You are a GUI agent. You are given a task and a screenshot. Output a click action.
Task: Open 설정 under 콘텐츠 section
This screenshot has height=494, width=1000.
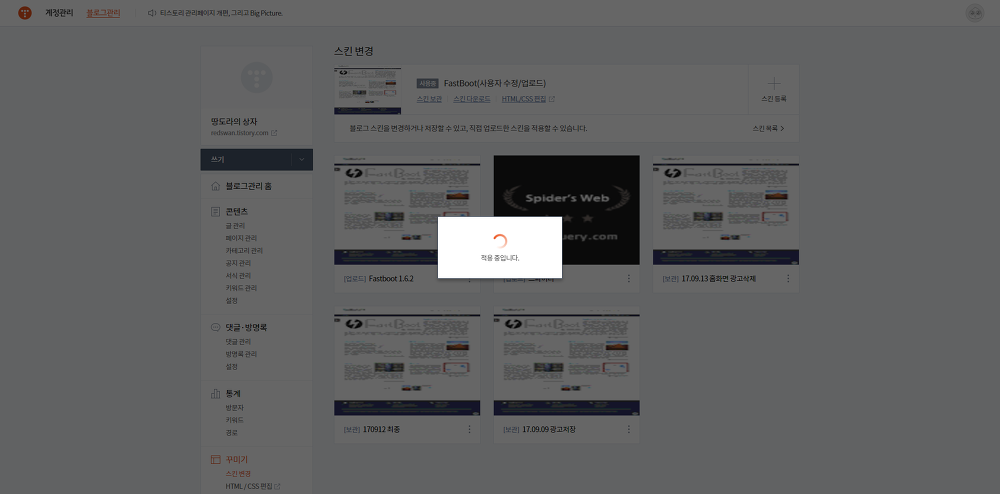tap(232, 300)
